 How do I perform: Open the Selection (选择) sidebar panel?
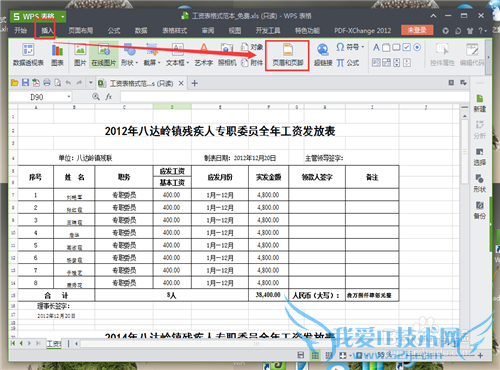480,157
